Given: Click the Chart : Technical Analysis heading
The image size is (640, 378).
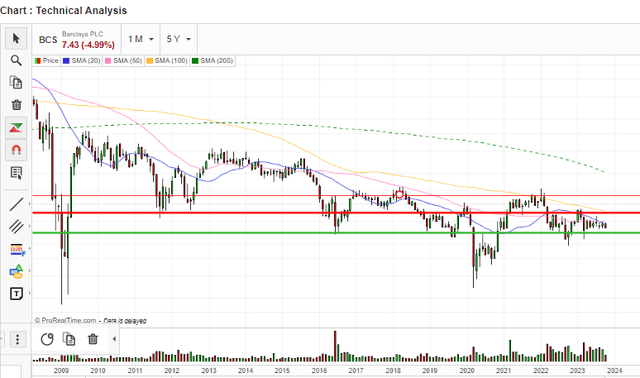Looking at the screenshot, I should [x=63, y=11].
